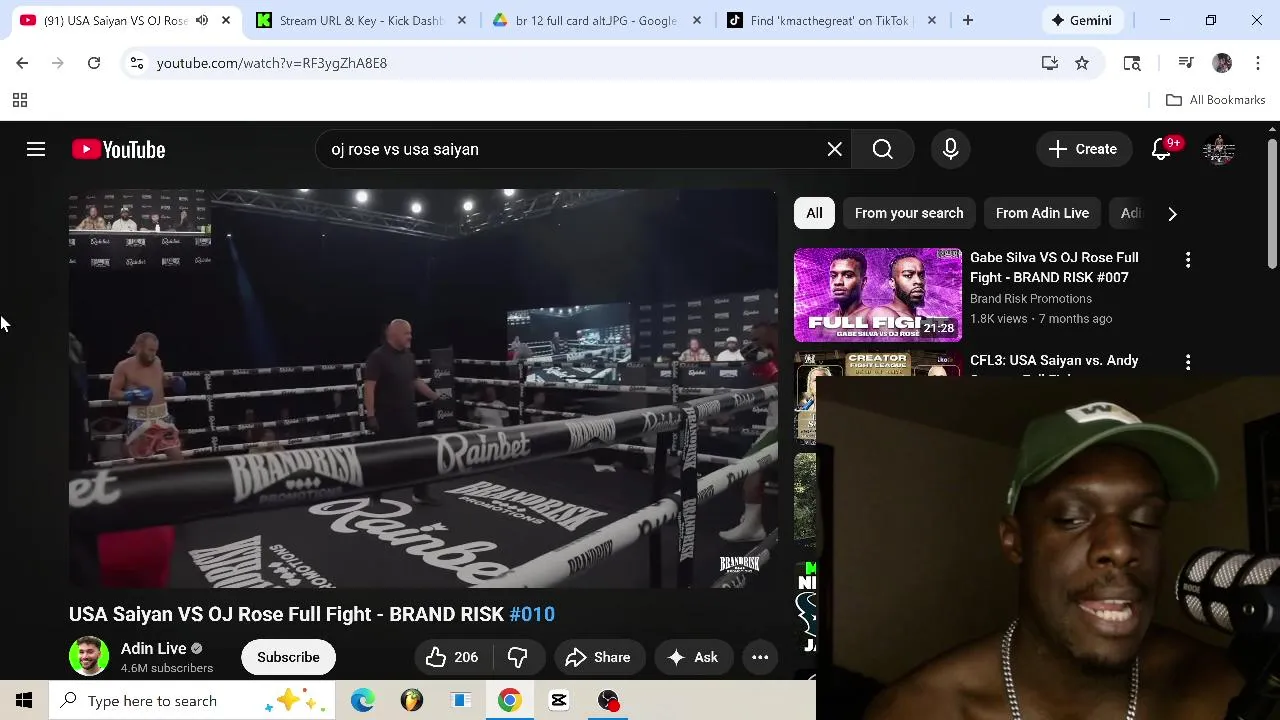Open the media controls icon in Chrome toolbar

(1186, 63)
